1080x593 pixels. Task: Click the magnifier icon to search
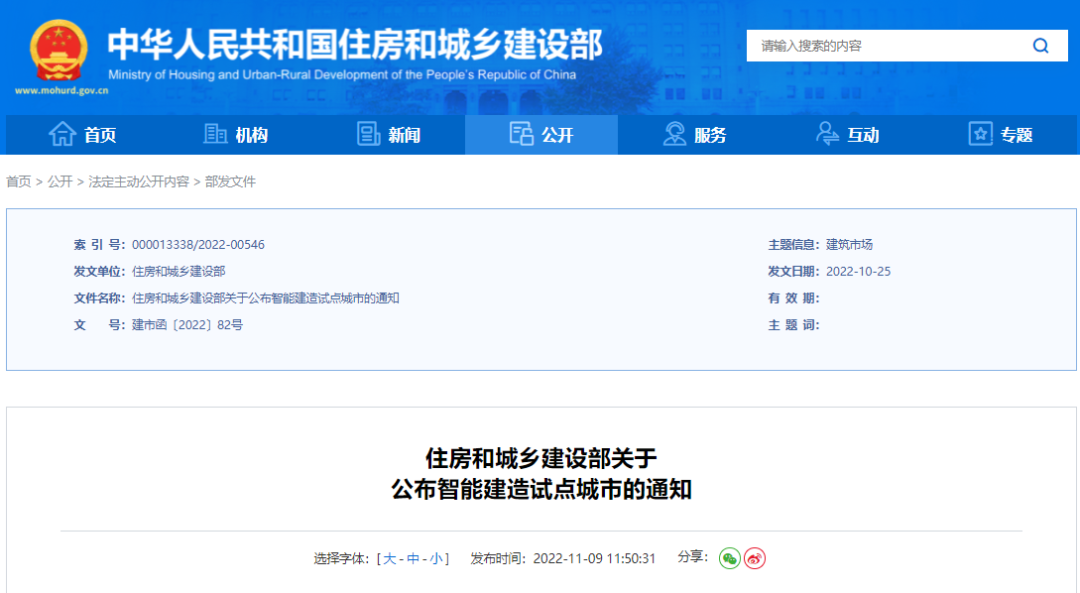pyautogui.click(x=1040, y=45)
